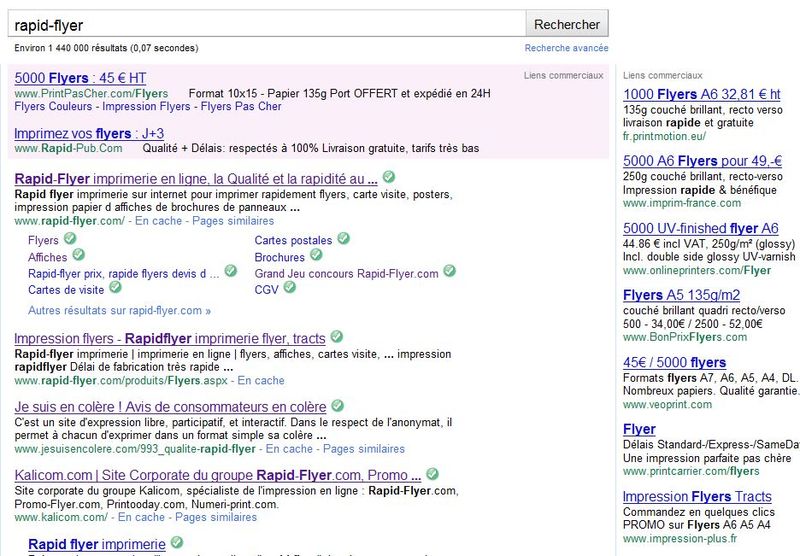Open Kalicom.com Site Corporate result
The image size is (800, 556).
218,475
